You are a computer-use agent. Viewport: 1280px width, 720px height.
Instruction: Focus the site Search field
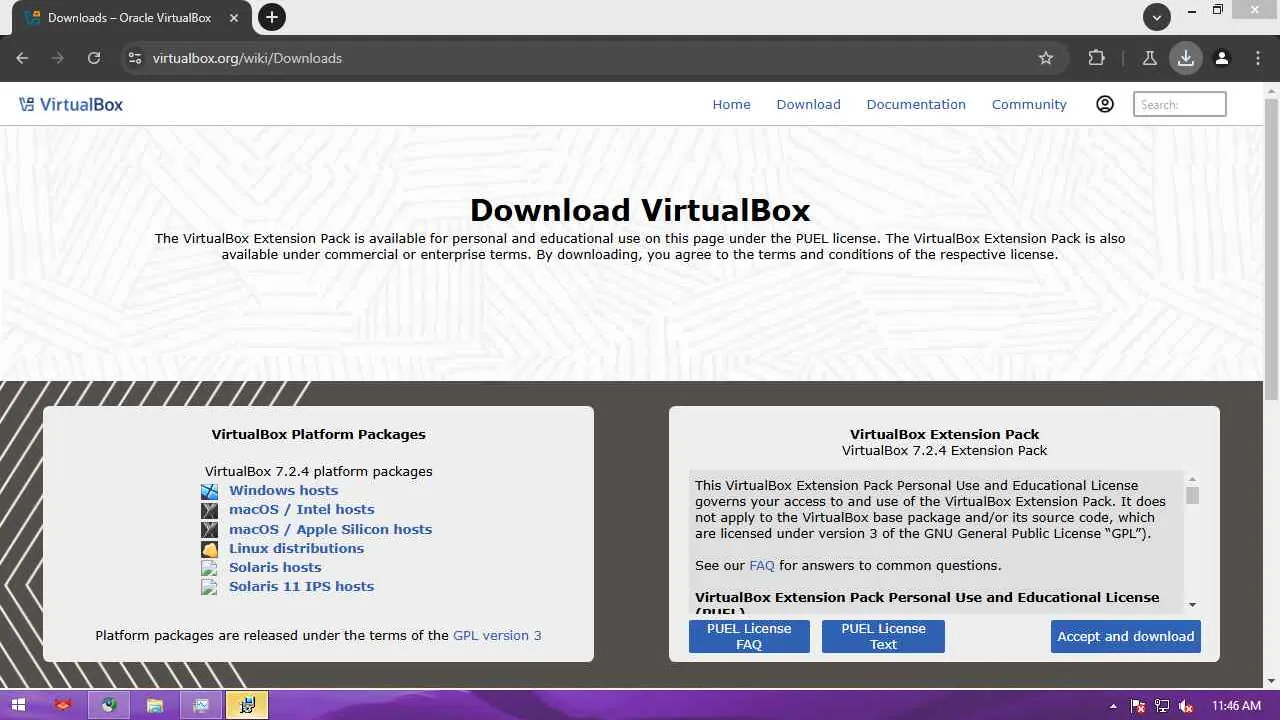point(1179,104)
